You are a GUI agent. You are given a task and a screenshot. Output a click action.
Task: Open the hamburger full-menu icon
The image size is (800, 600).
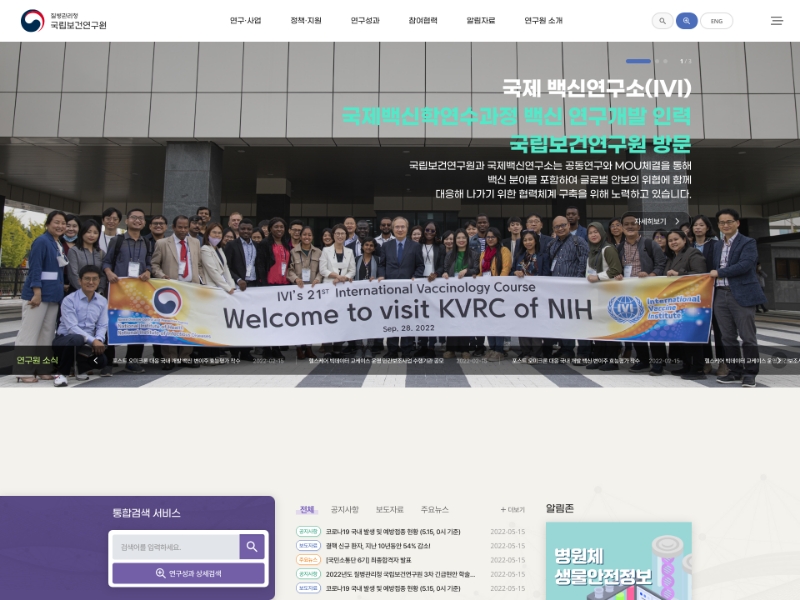[777, 21]
